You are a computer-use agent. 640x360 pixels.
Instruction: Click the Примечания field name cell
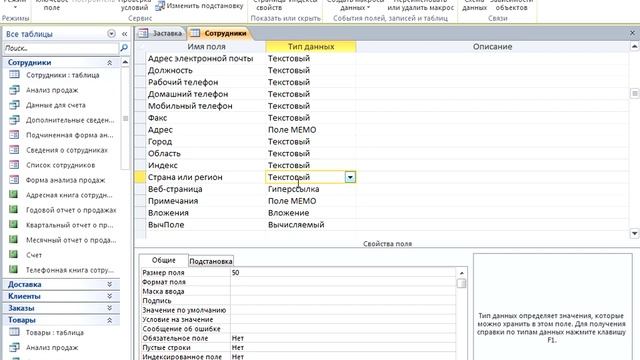point(206,201)
